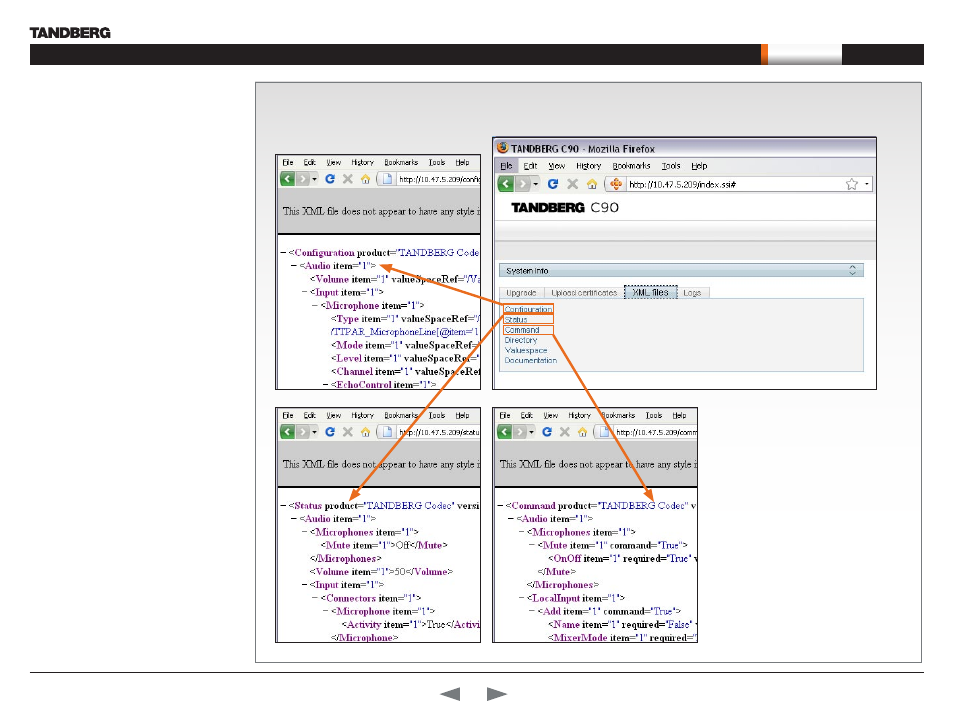Switch to the Logs tab
The width and height of the screenshot is (954, 717).
tap(692, 293)
